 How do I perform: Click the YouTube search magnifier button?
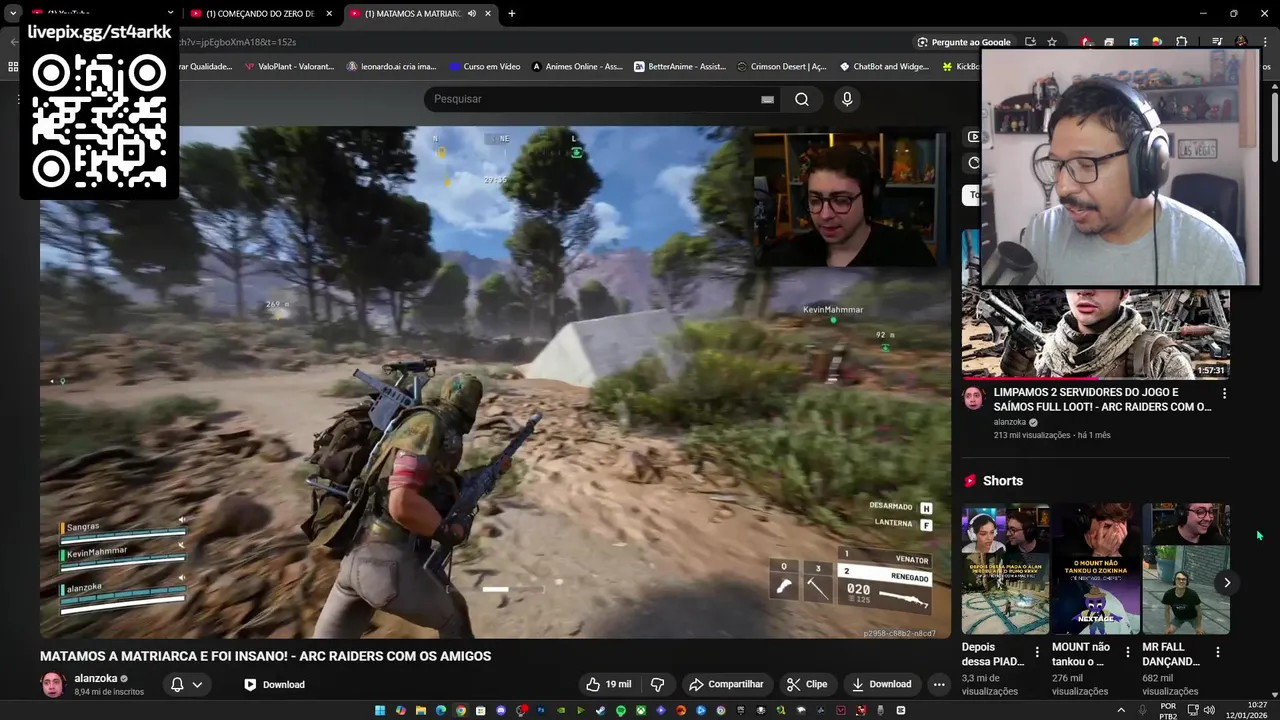802,99
